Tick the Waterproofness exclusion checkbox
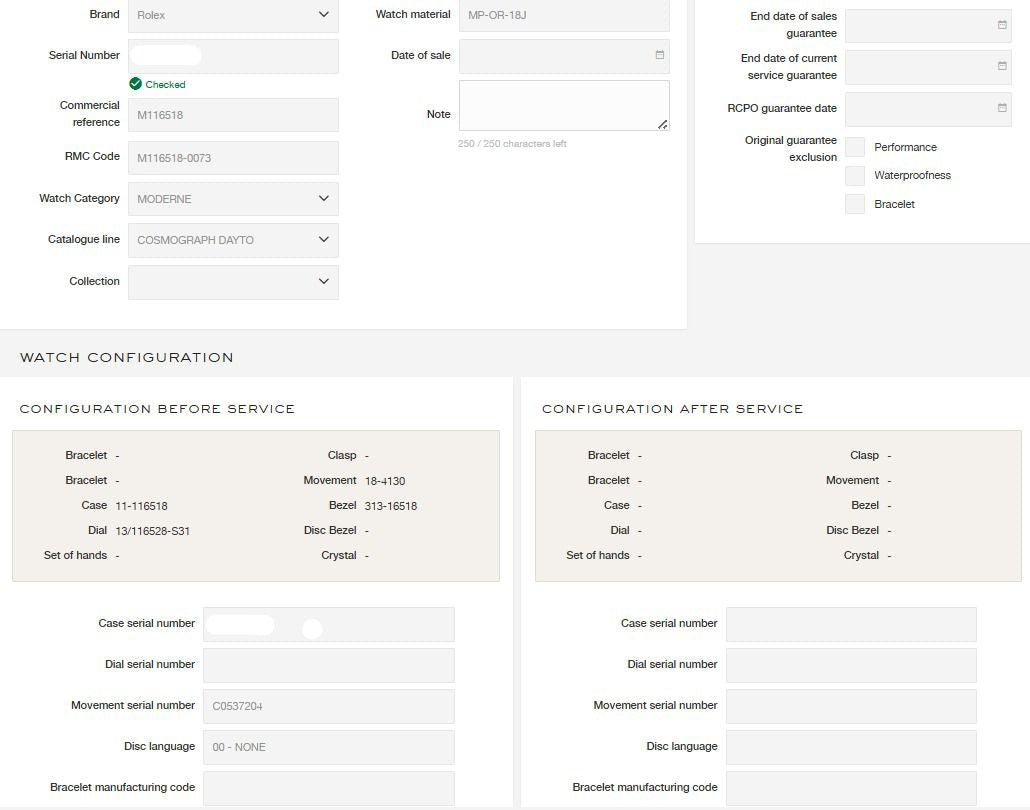The image size is (1030, 810). [855, 176]
